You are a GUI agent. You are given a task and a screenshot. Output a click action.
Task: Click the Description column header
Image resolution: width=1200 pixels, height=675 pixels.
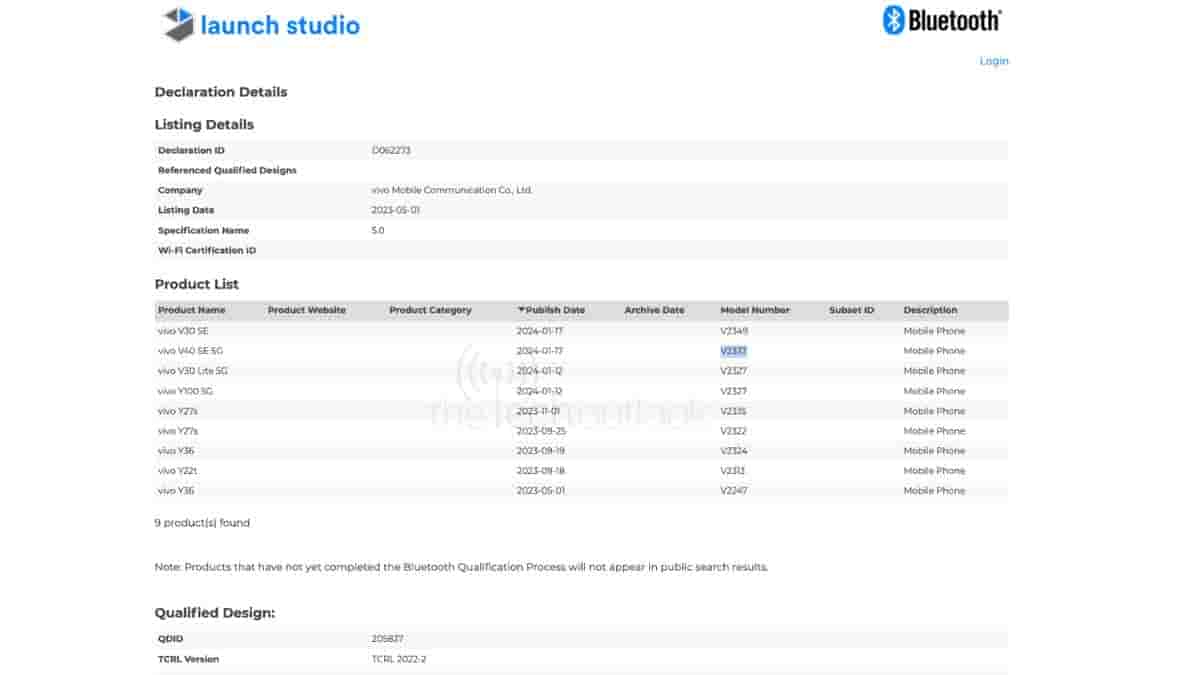(930, 310)
